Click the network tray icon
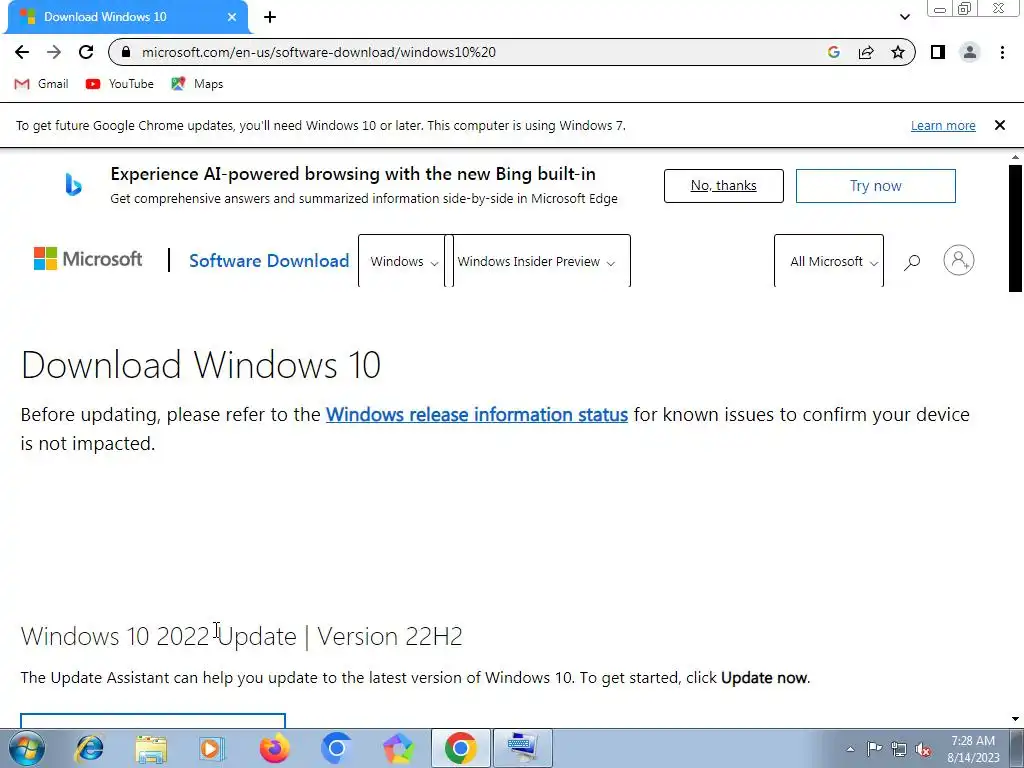The image size is (1024, 768). (x=899, y=749)
